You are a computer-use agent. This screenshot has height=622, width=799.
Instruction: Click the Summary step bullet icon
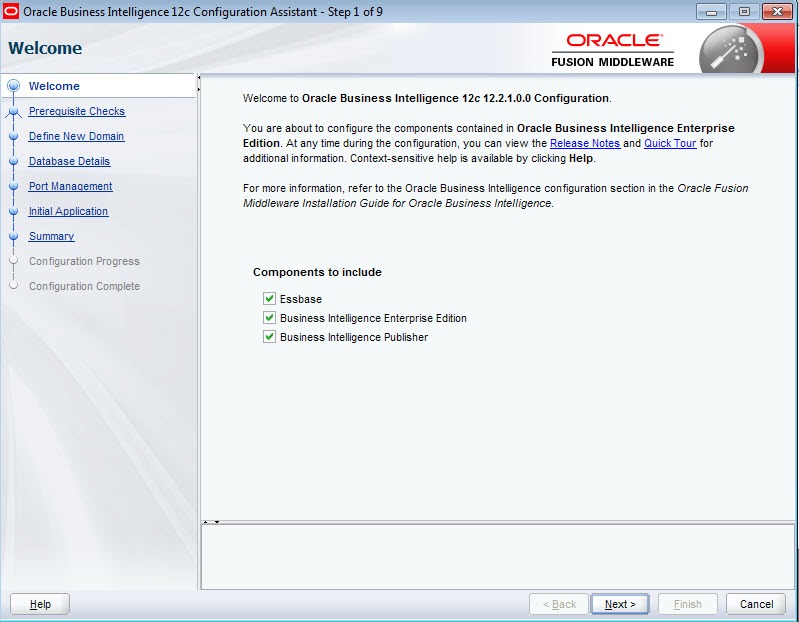[14, 236]
